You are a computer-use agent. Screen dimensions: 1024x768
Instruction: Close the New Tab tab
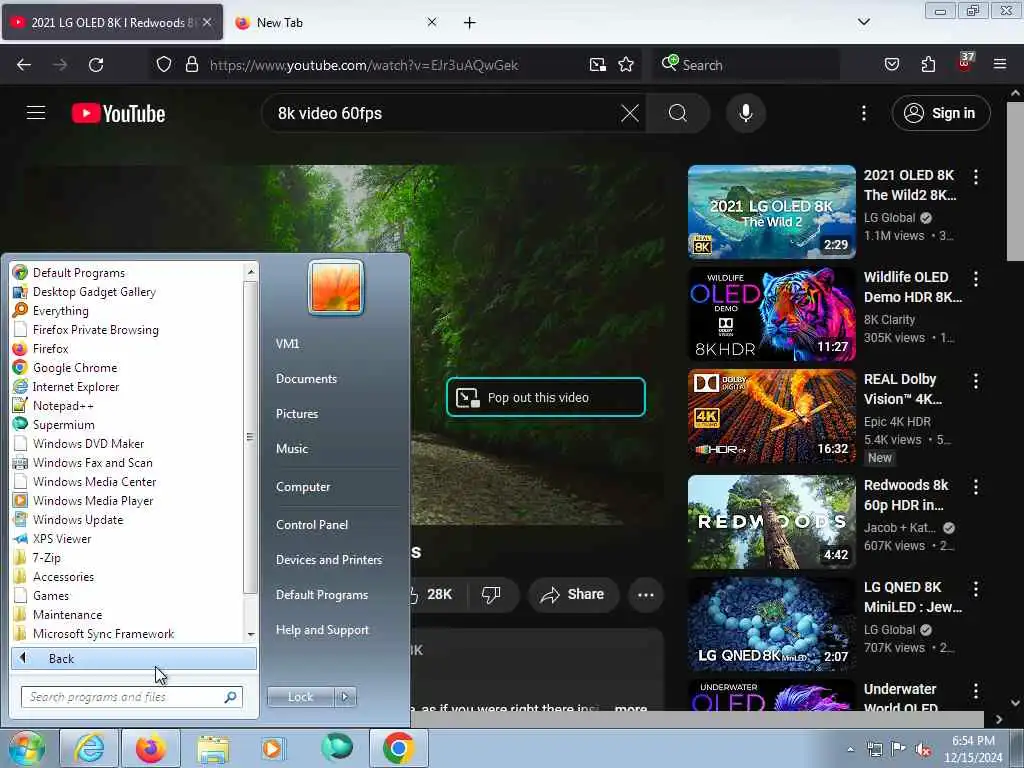click(x=432, y=22)
